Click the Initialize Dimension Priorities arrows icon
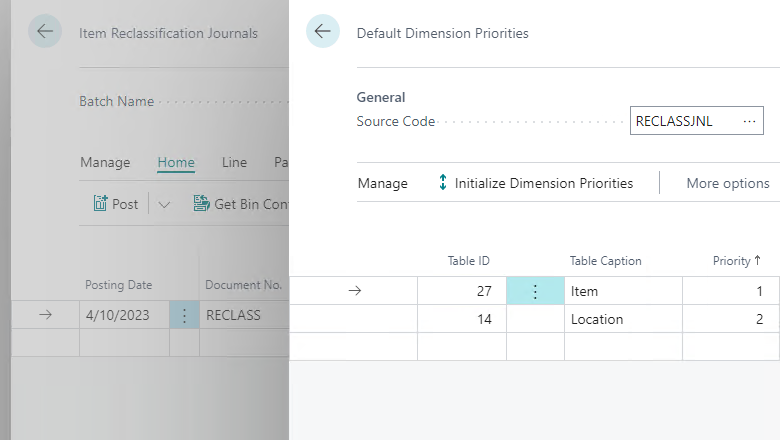 point(443,182)
